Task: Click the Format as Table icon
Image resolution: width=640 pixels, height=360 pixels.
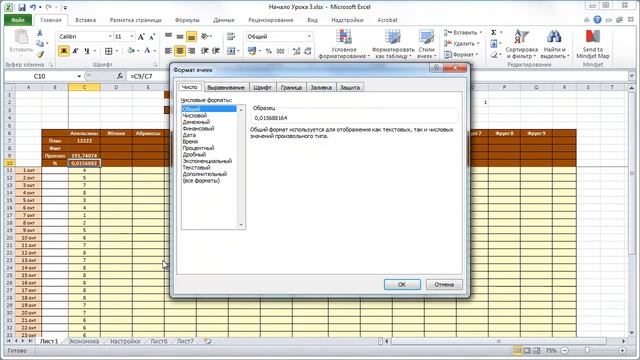Action: point(392,38)
